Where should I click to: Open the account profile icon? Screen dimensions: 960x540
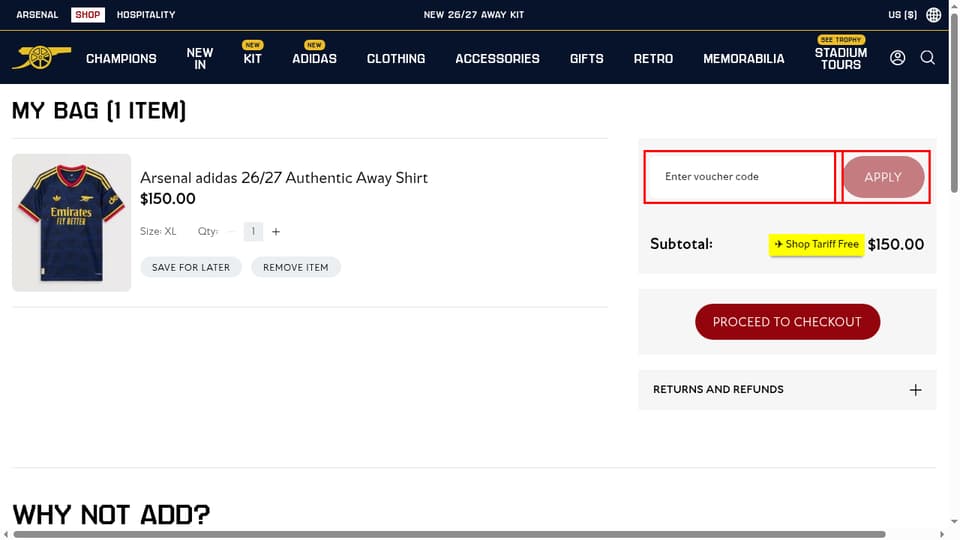(897, 58)
